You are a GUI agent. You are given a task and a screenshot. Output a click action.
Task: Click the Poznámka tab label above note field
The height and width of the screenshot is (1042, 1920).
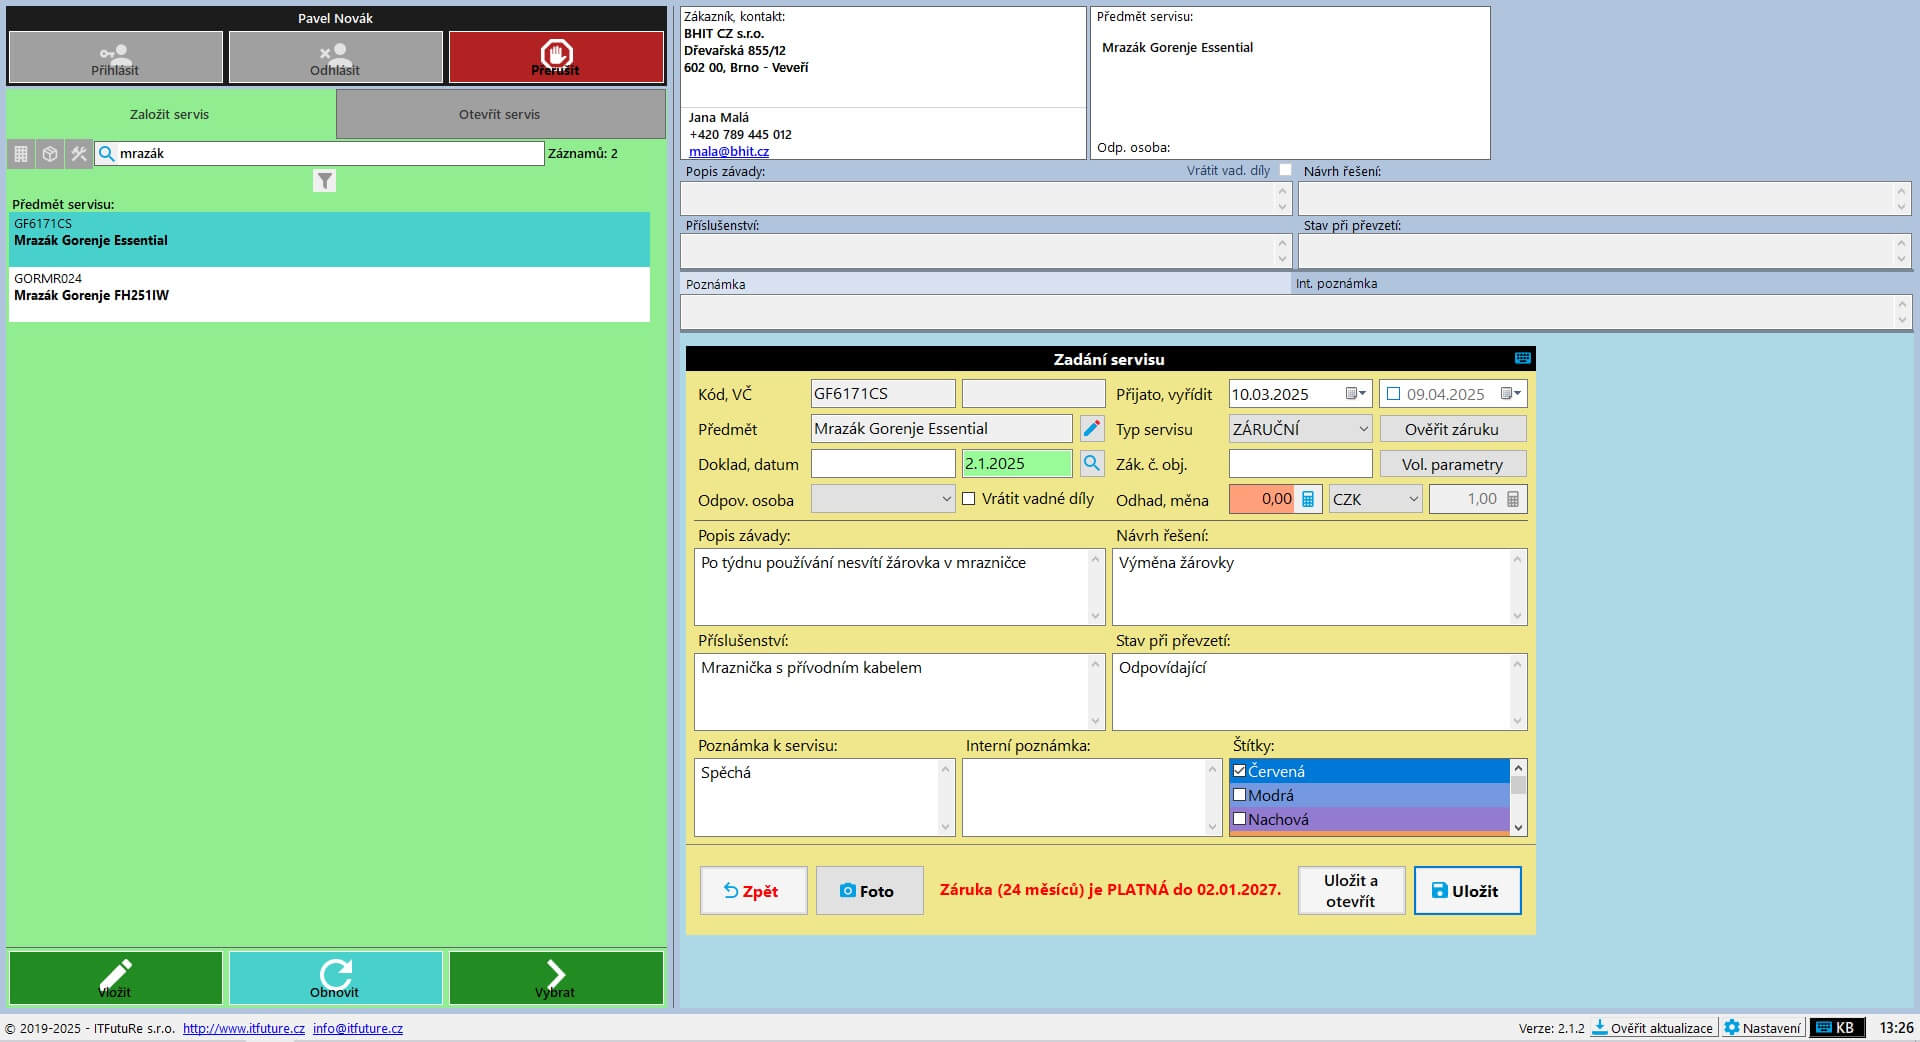tap(716, 285)
